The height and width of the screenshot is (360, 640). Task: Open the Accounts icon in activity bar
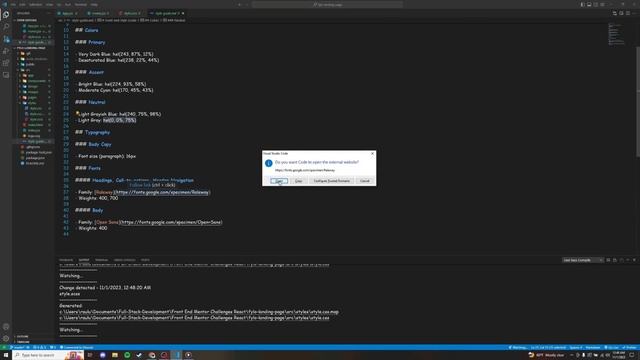(6, 327)
